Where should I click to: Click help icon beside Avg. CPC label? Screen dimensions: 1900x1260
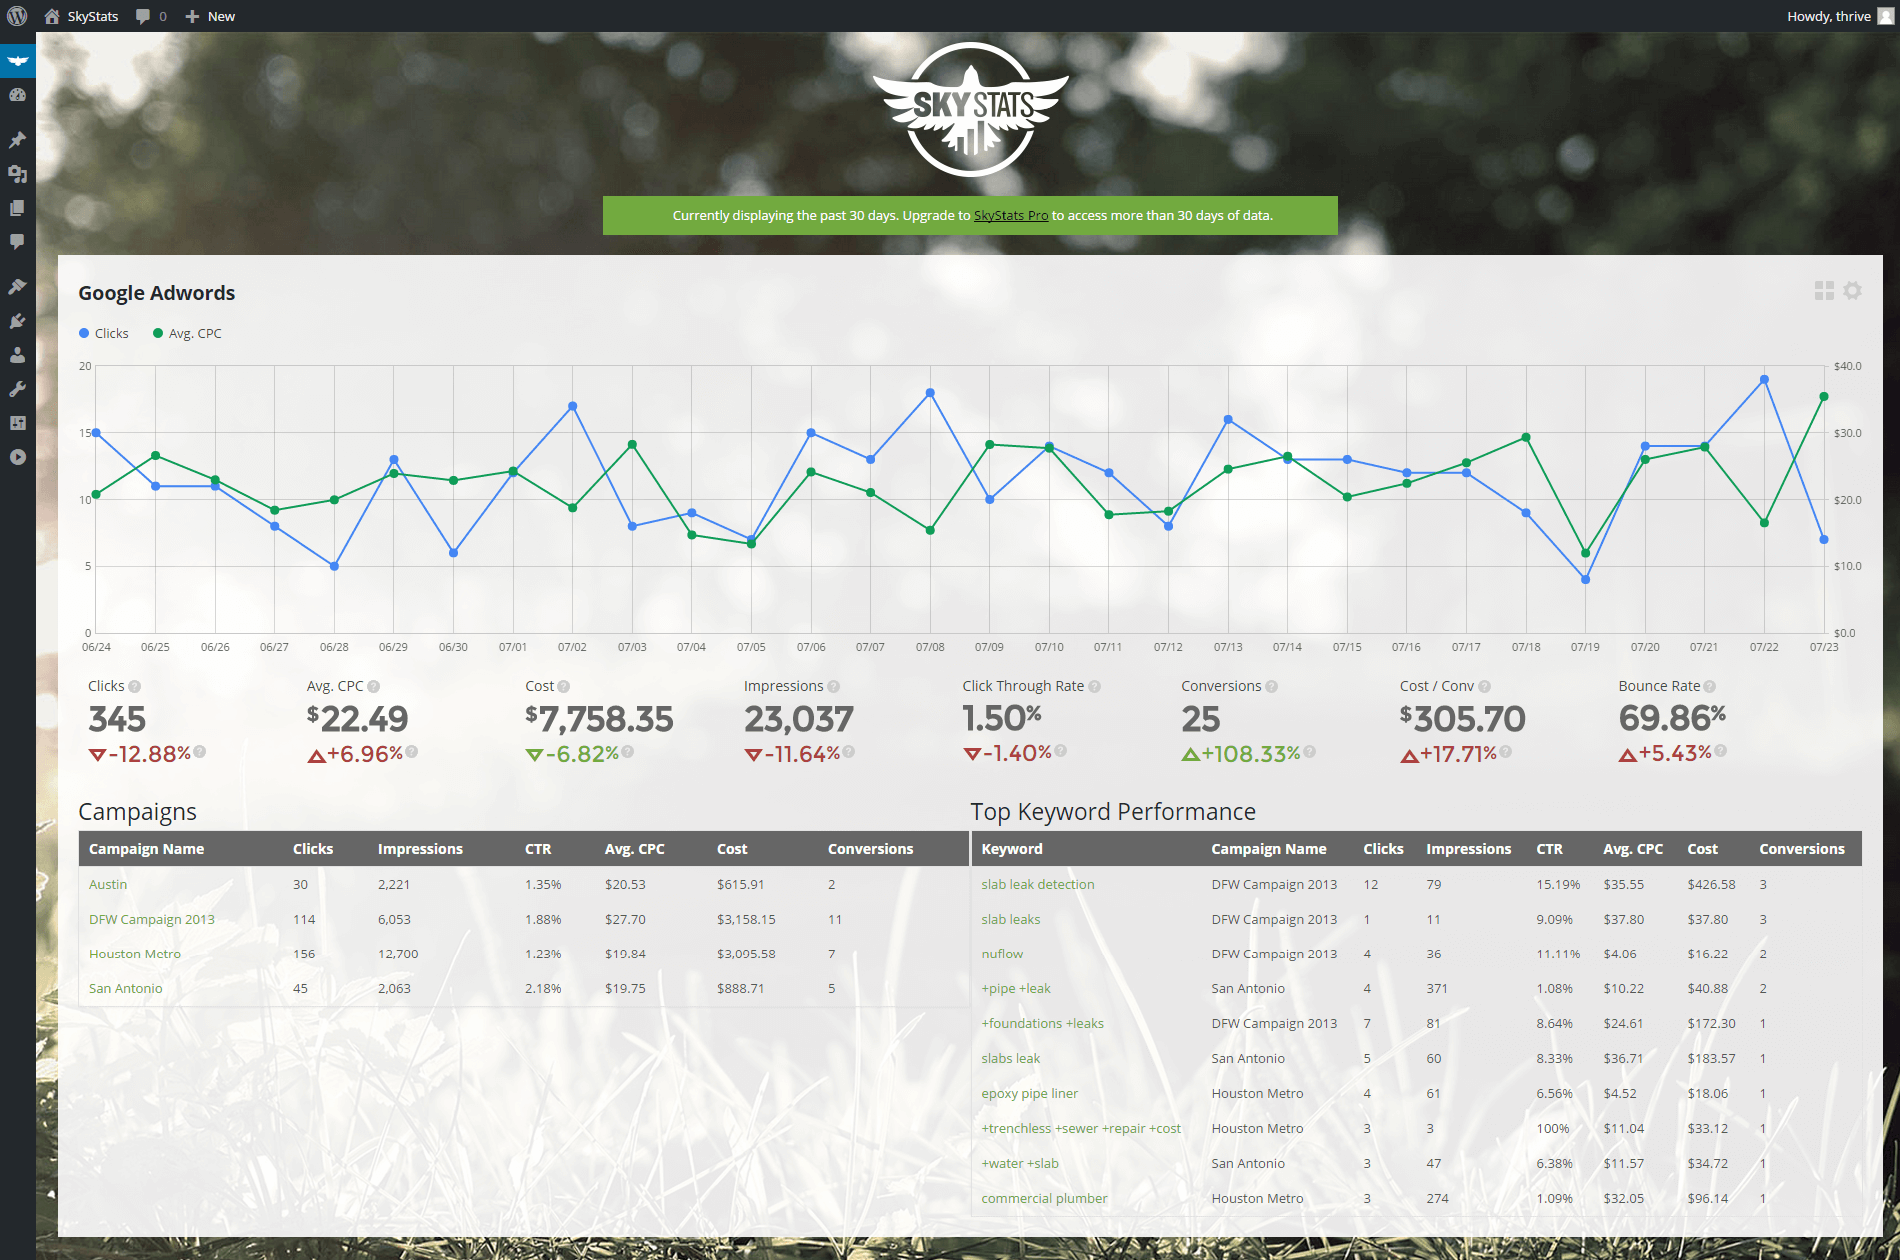[374, 686]
